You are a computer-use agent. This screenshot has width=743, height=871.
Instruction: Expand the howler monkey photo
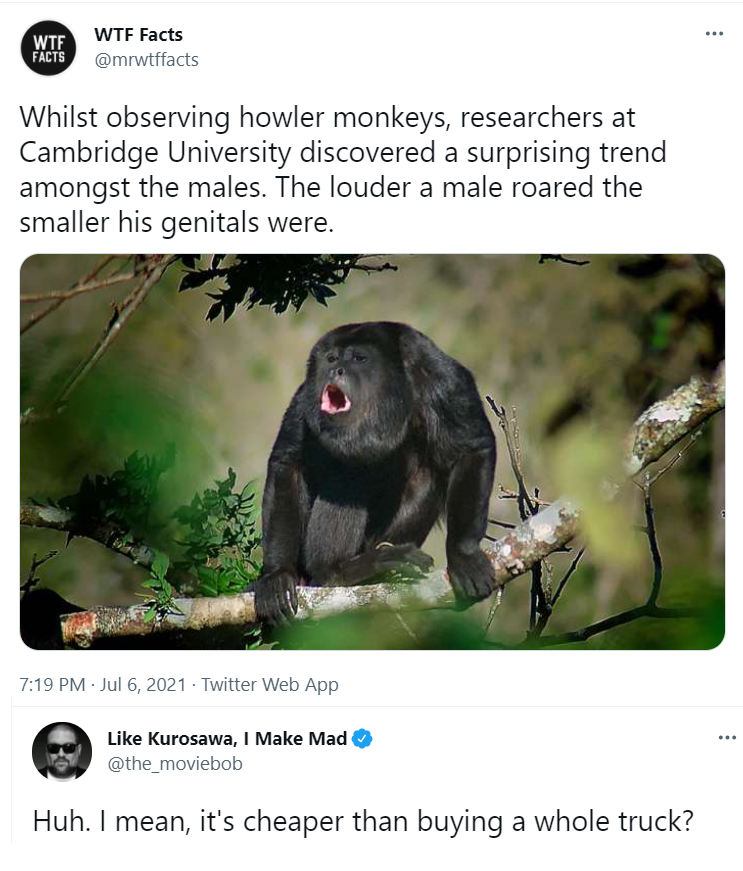click(x=372, y=452)
